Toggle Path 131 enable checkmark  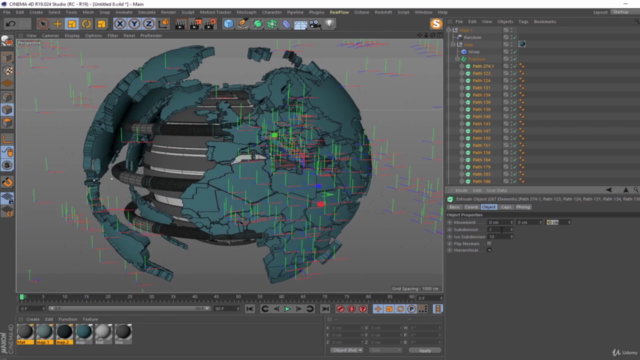click(x=515, y=88)
